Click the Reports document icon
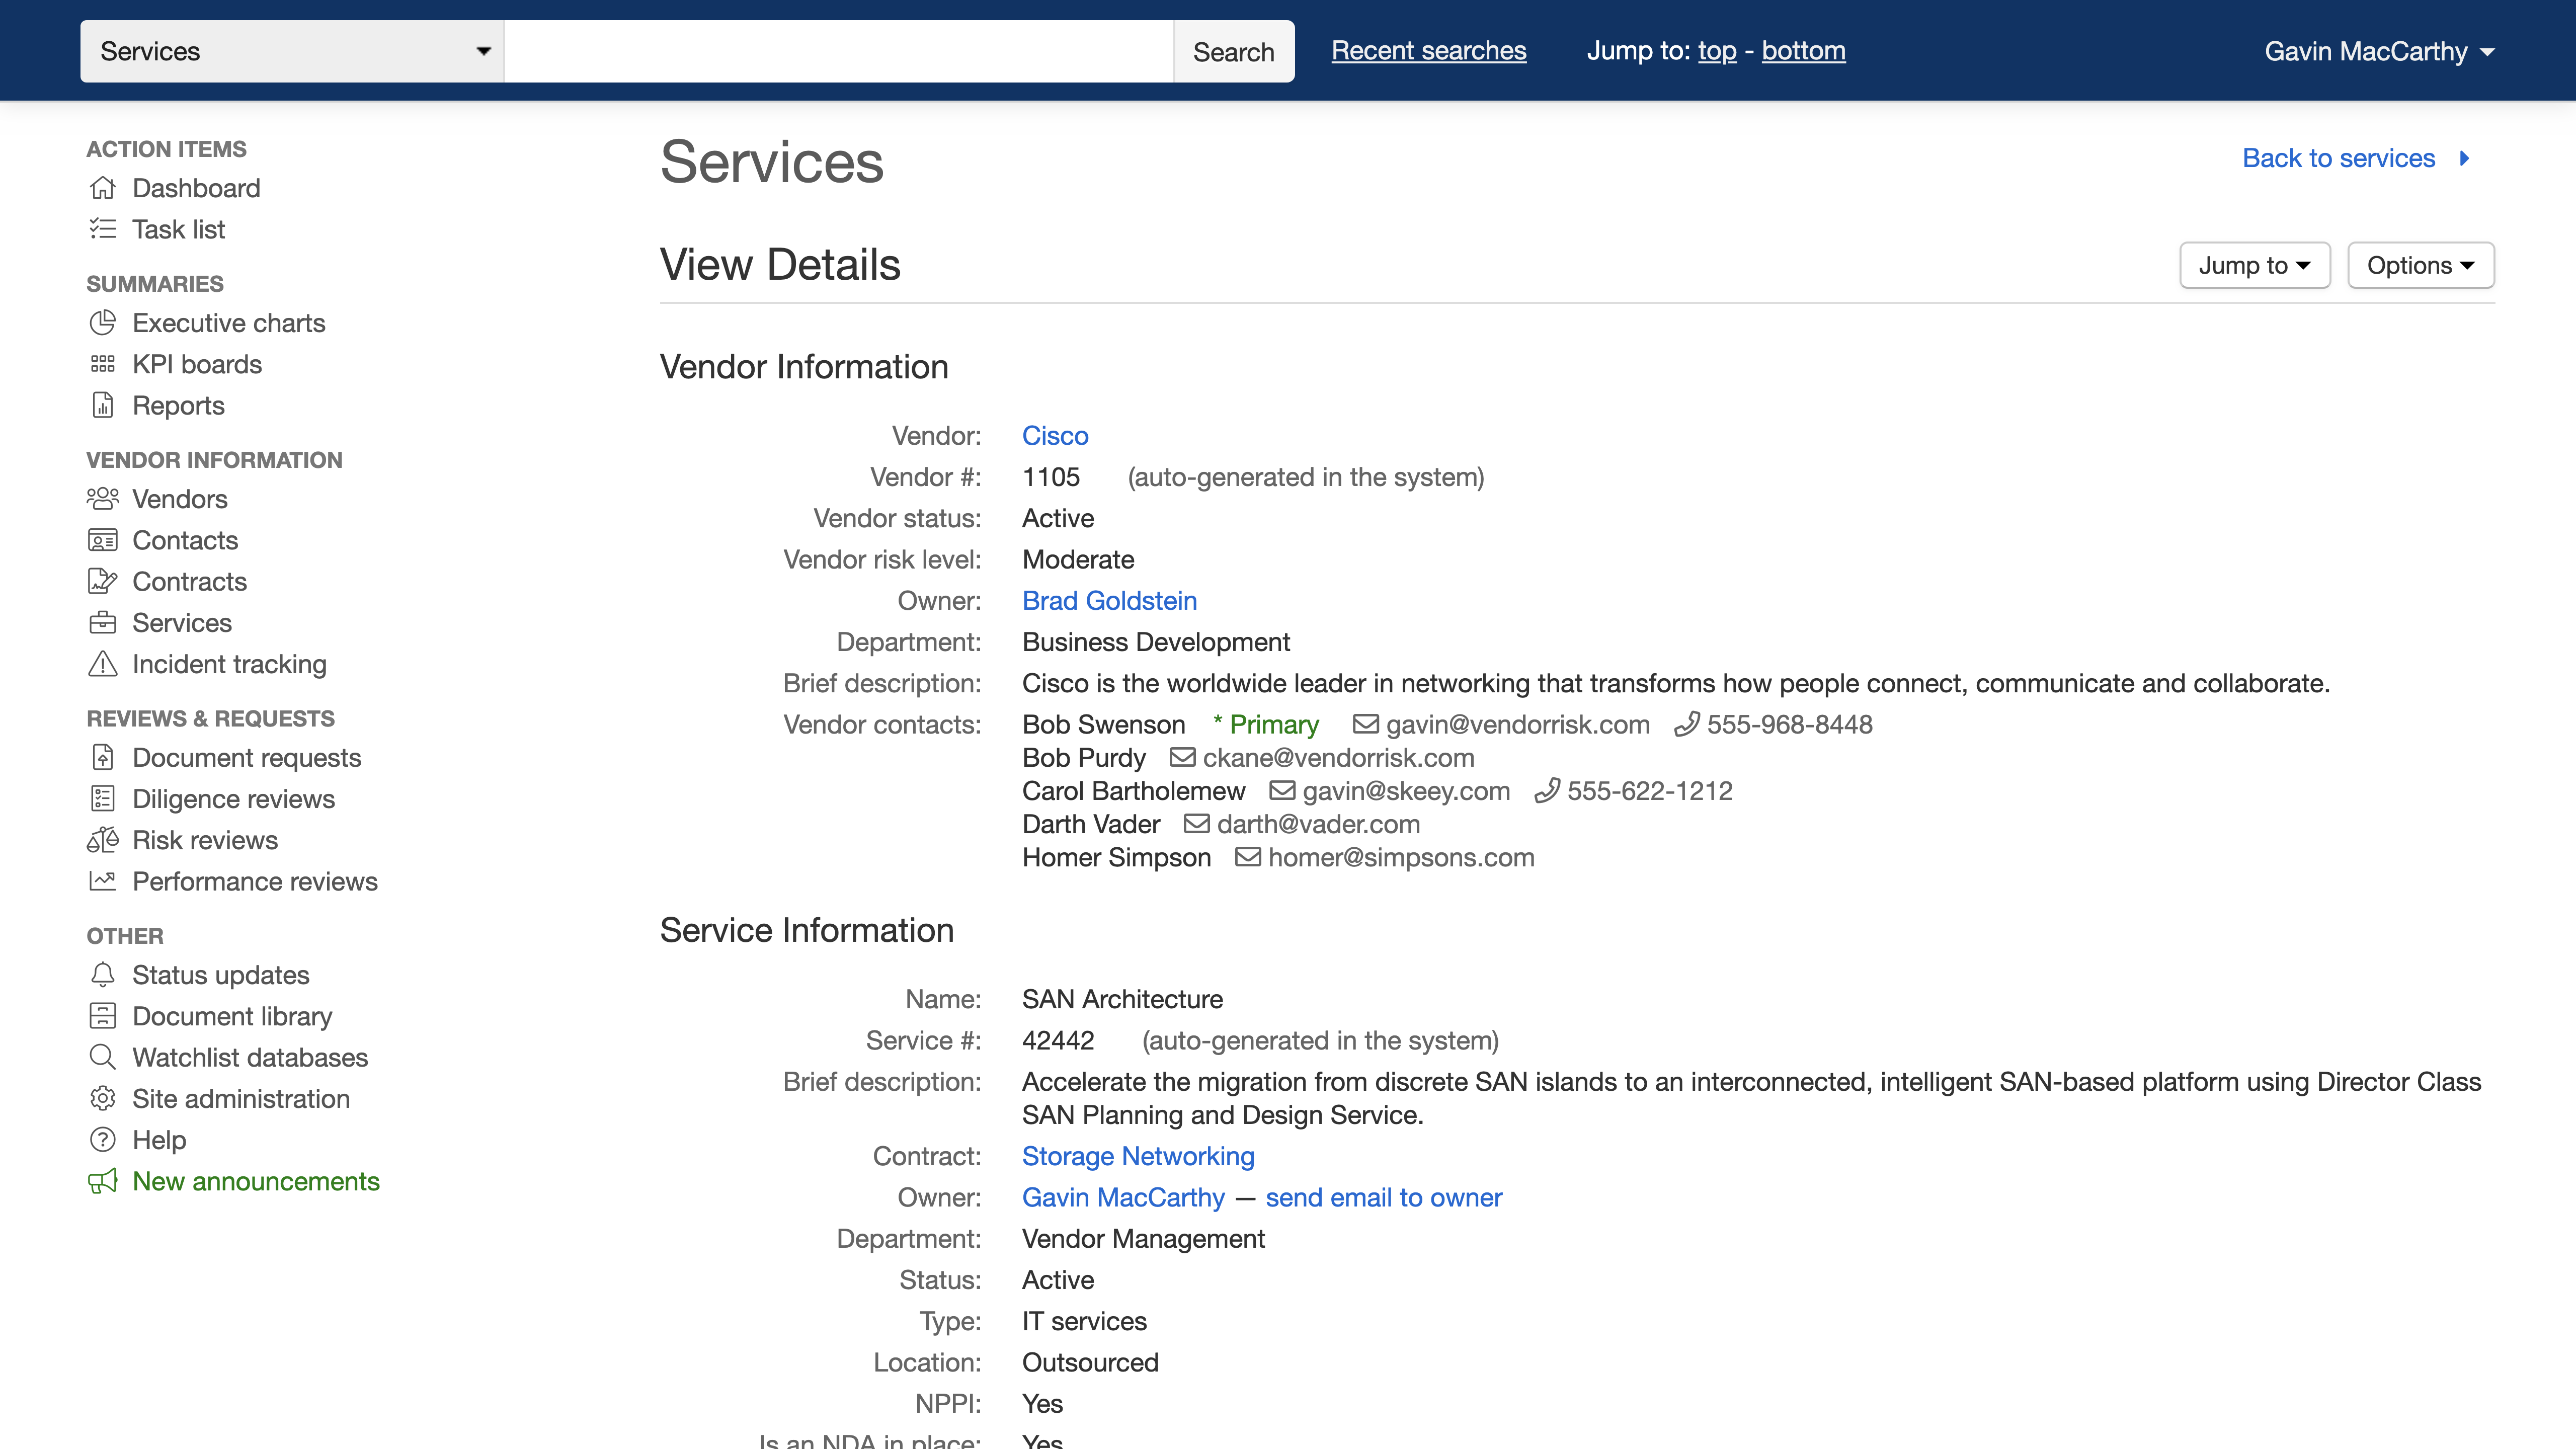Image resolution: width=2576 pixels, height=1449 pixels. coord(102,405)
